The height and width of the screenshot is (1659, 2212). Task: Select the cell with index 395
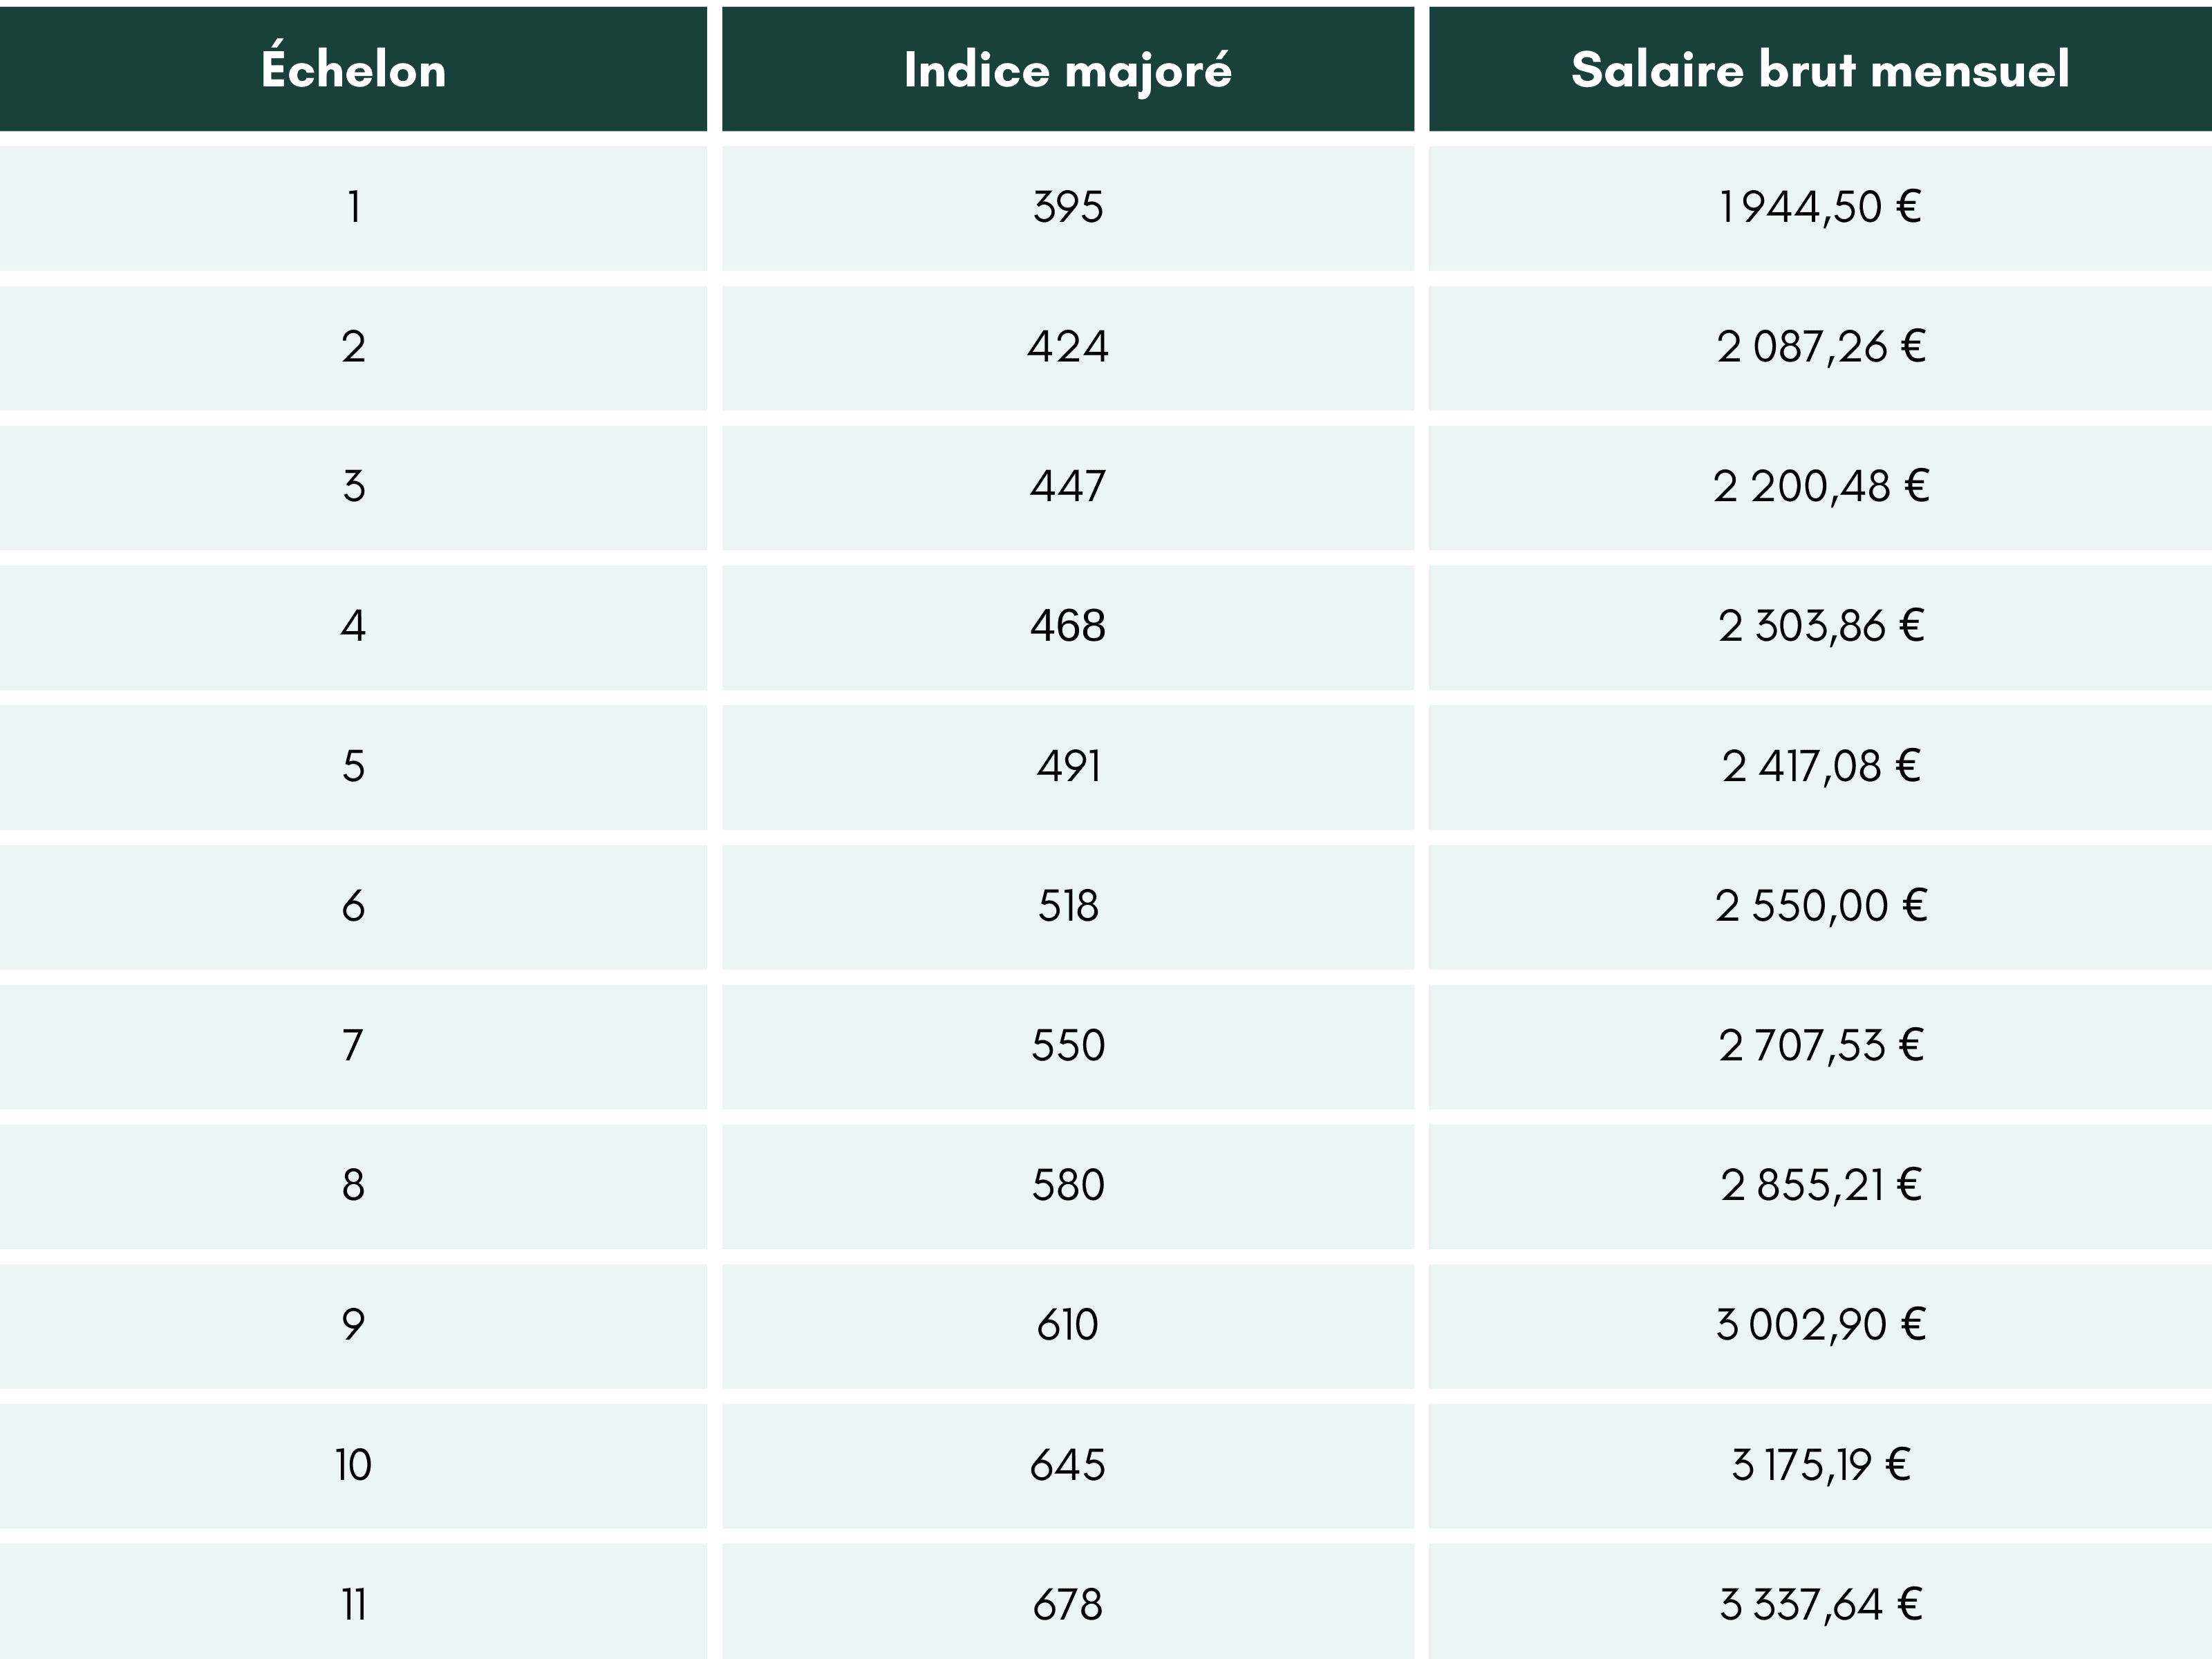click(1067, 207)
